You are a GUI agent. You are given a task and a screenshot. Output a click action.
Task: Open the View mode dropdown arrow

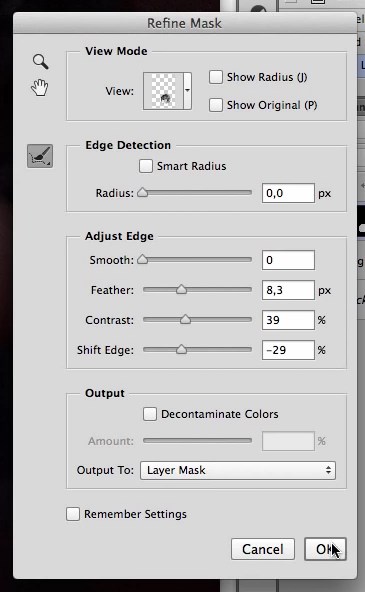point(188,91)
